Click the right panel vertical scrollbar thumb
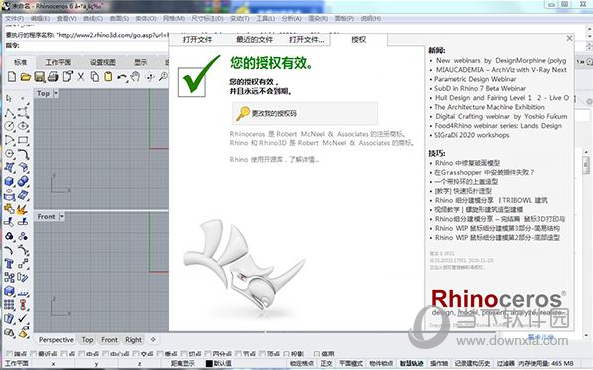The image size is (593, 370). [x=586, y=165]
